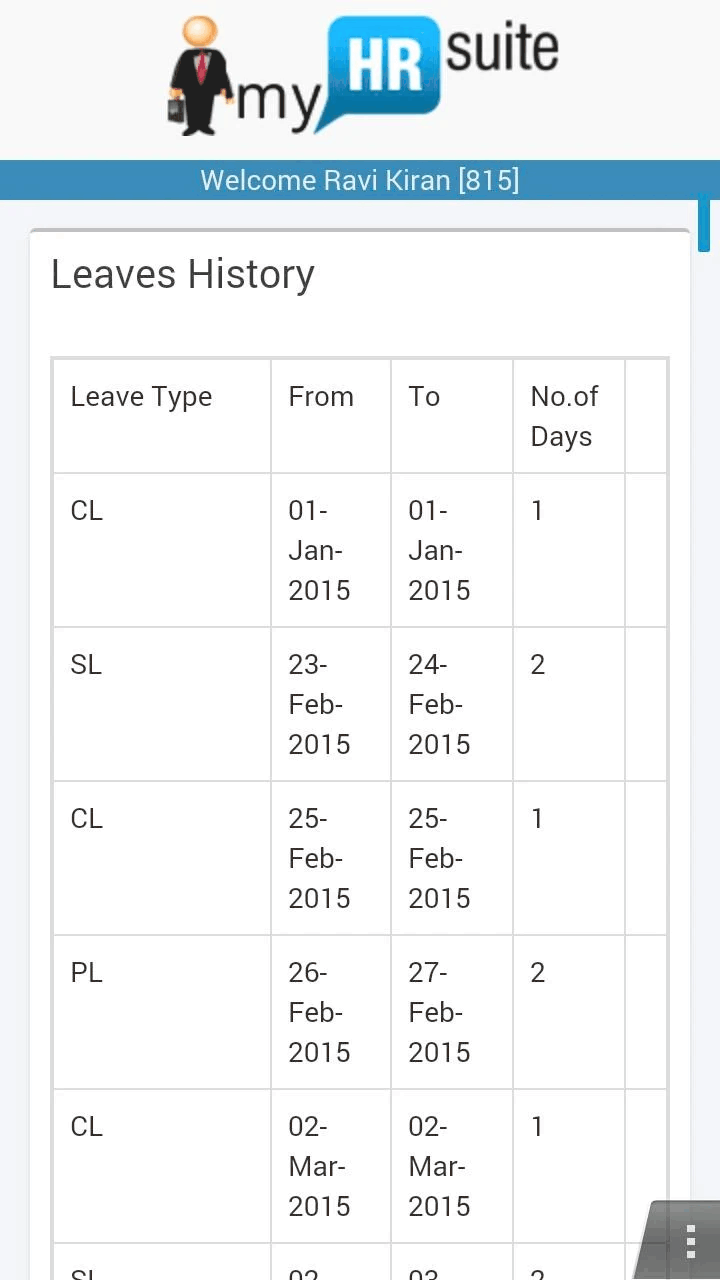Viewport: 720px width, 1280px height.
Task: Tap the From date 01-Jan-2015 cell
Action: coord(319,550)
